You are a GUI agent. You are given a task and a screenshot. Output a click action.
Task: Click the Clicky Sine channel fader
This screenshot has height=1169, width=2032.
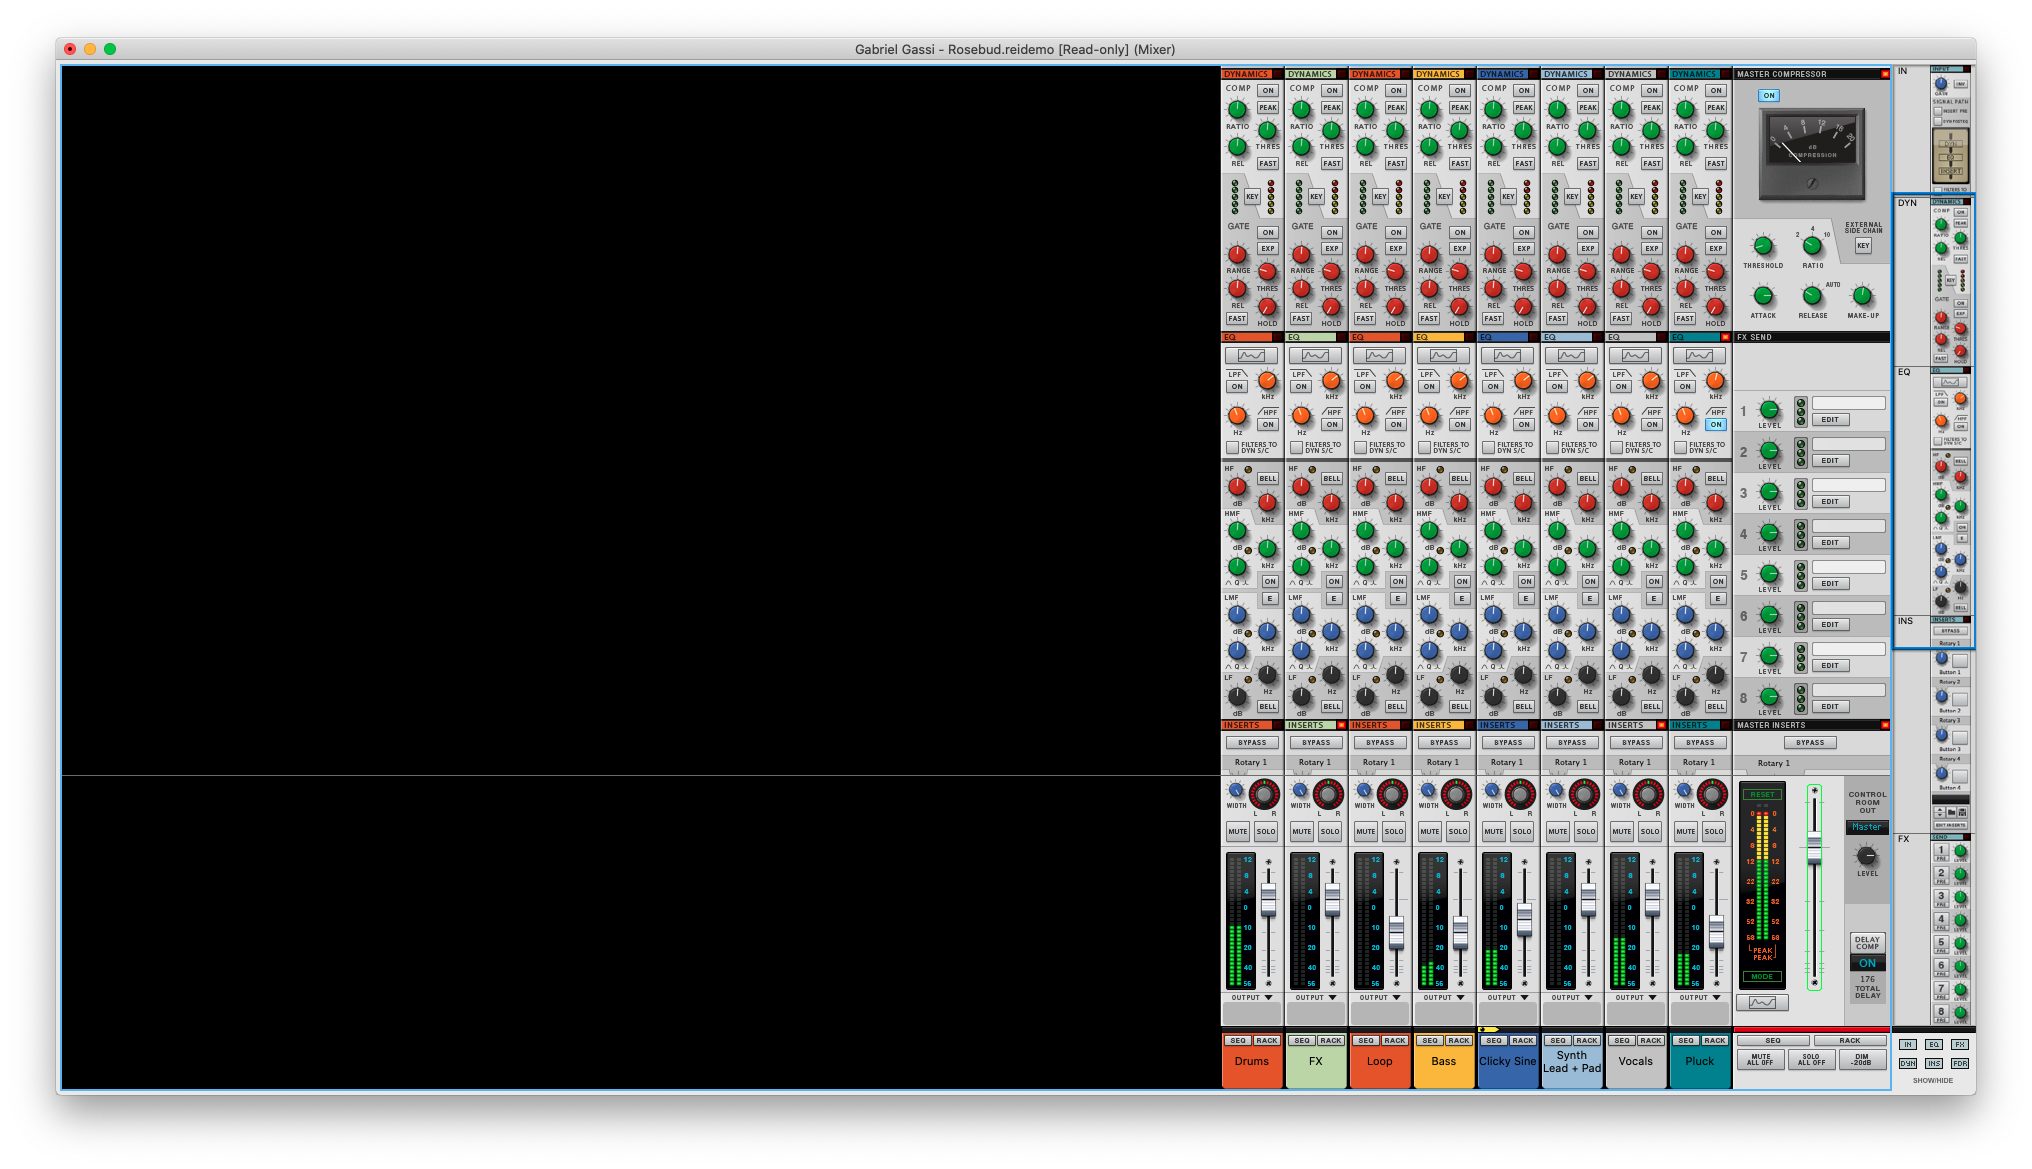1524,918
